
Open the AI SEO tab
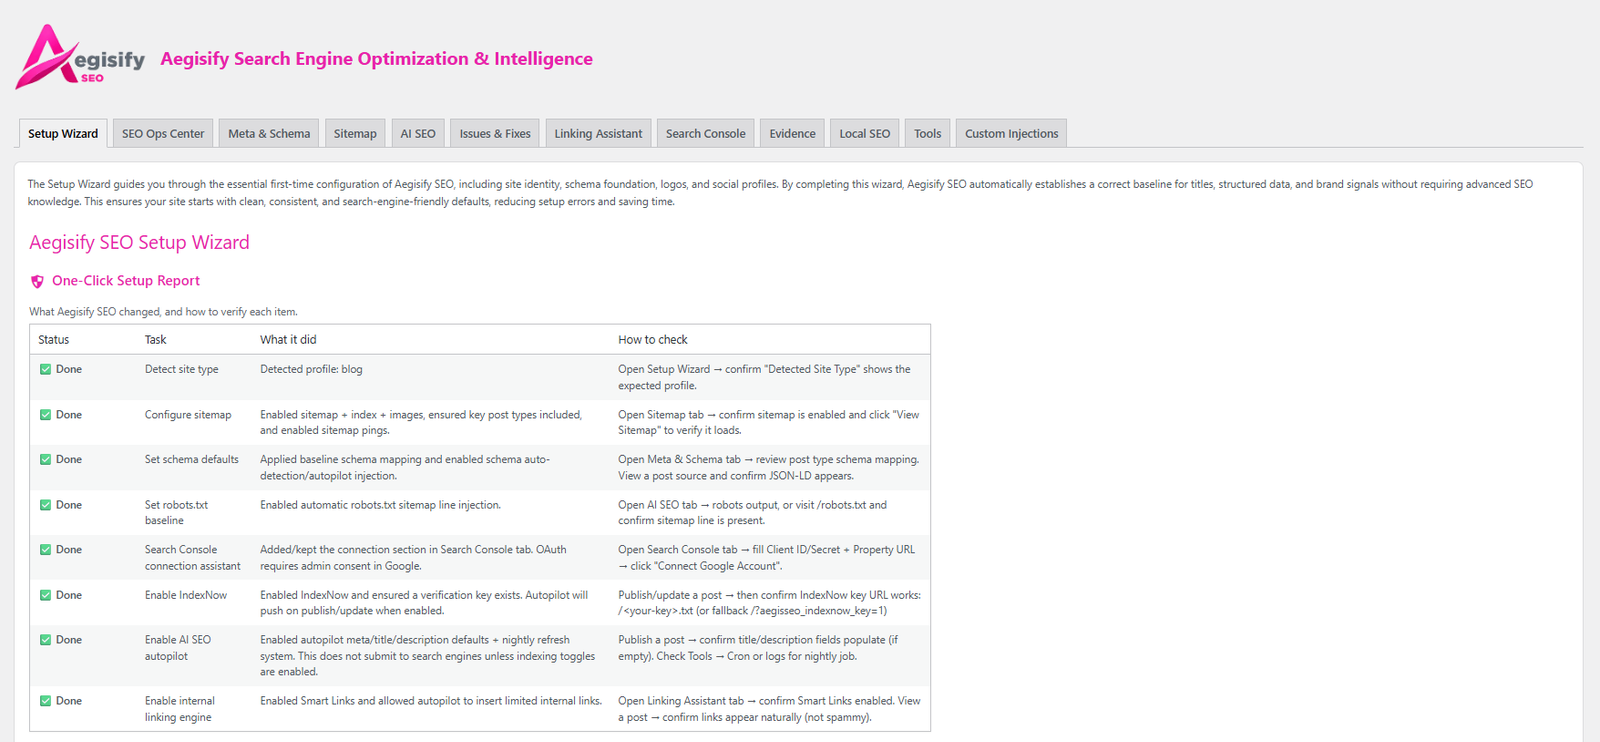pos(418,134)
